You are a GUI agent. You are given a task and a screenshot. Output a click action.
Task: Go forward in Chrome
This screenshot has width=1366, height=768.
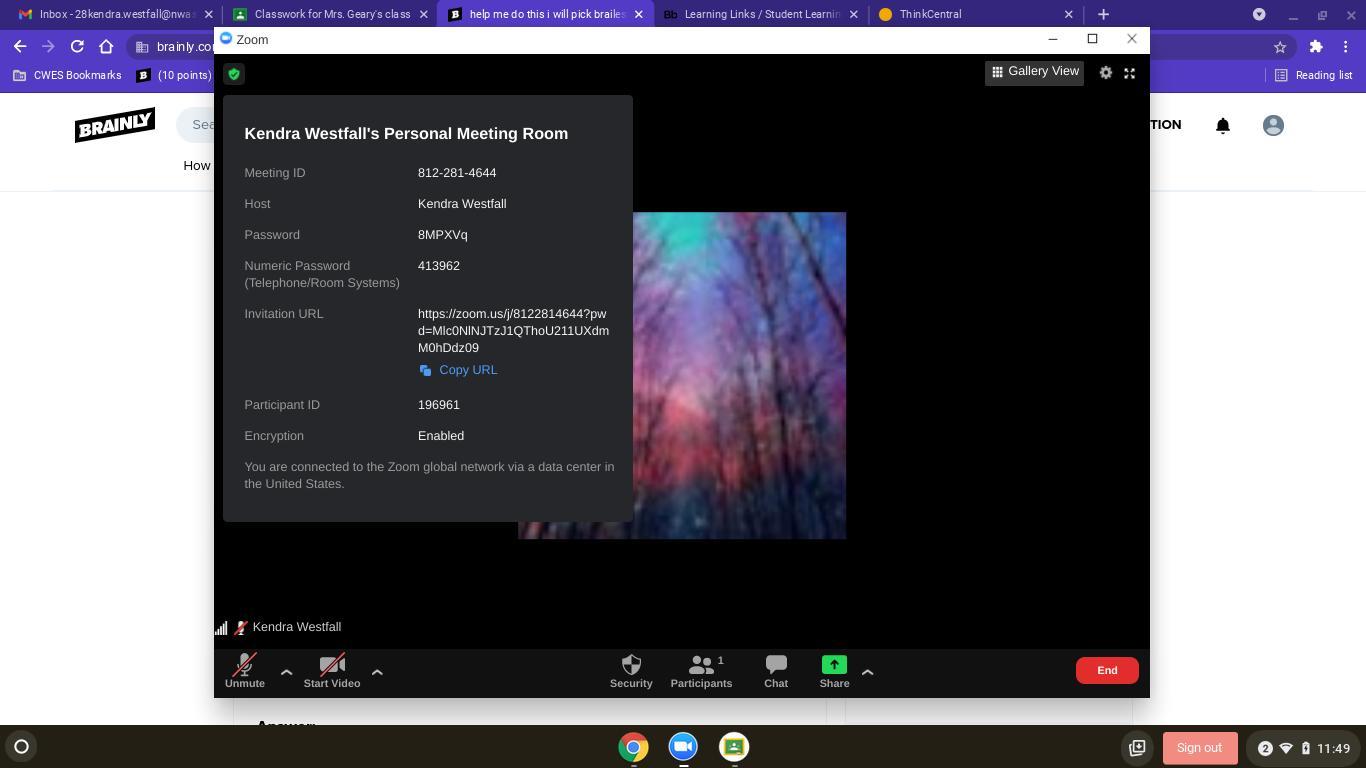tap(48, 46)
